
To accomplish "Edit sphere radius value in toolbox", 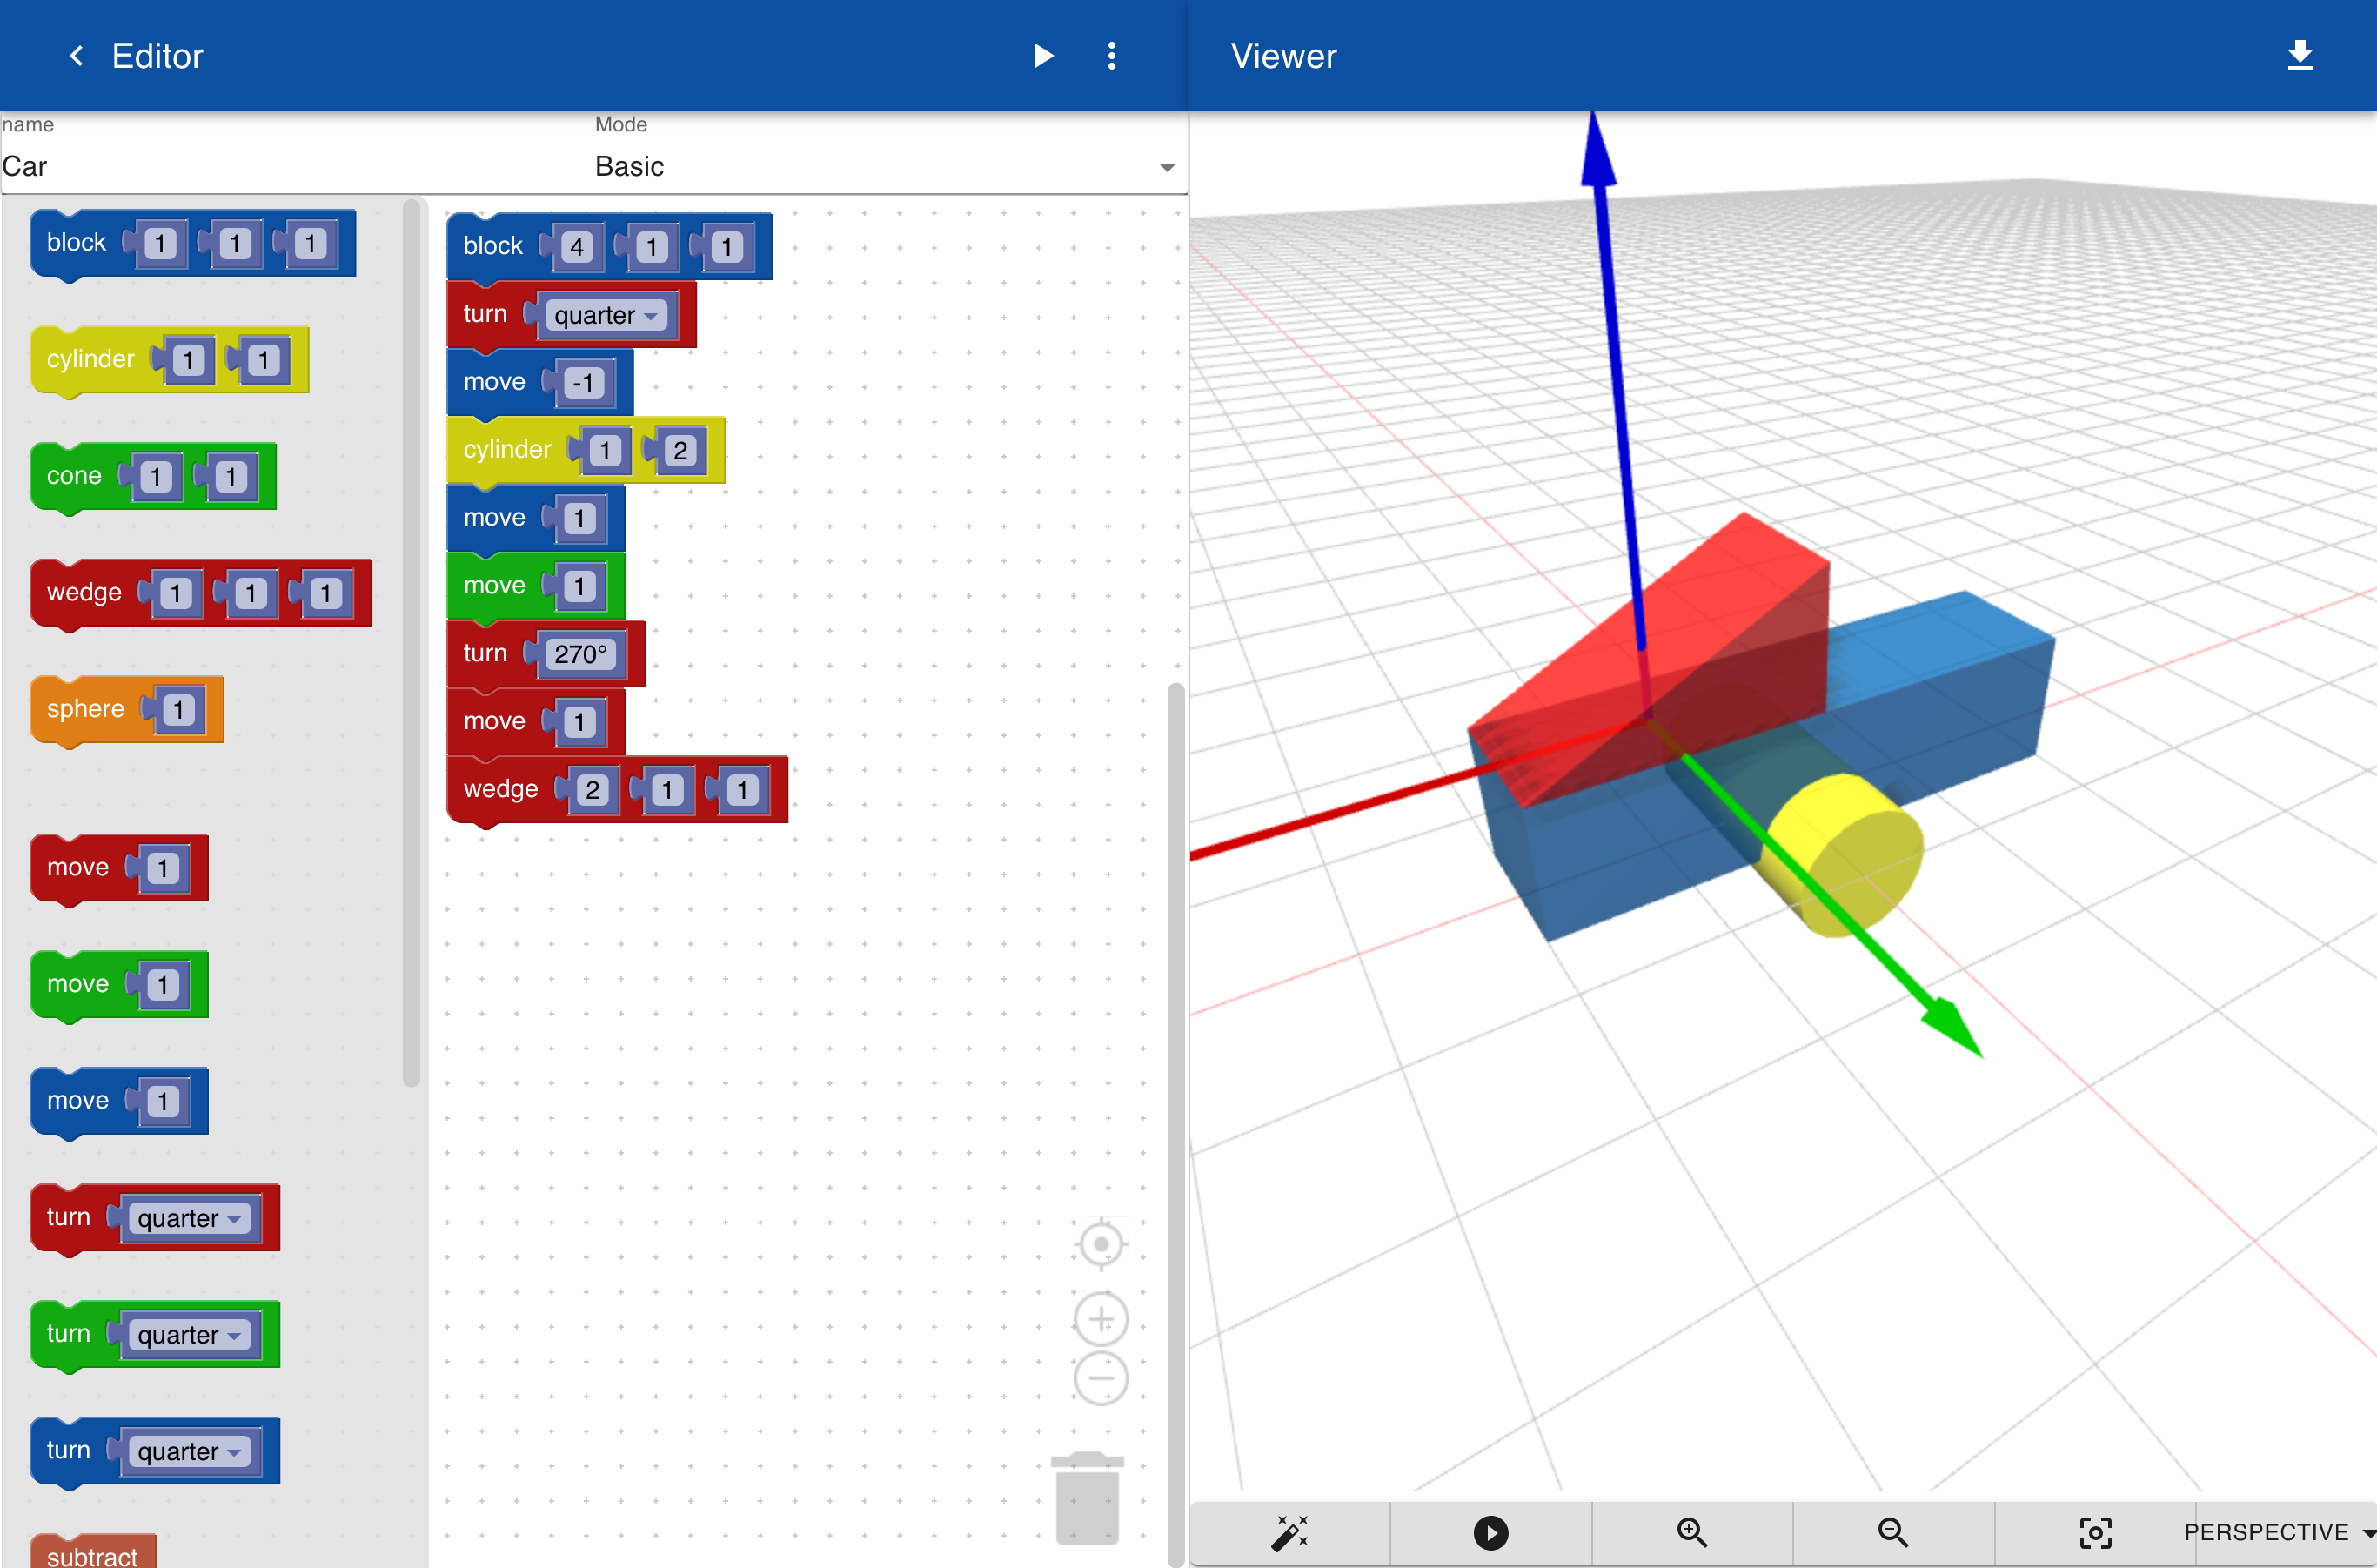I will point(178,710).
